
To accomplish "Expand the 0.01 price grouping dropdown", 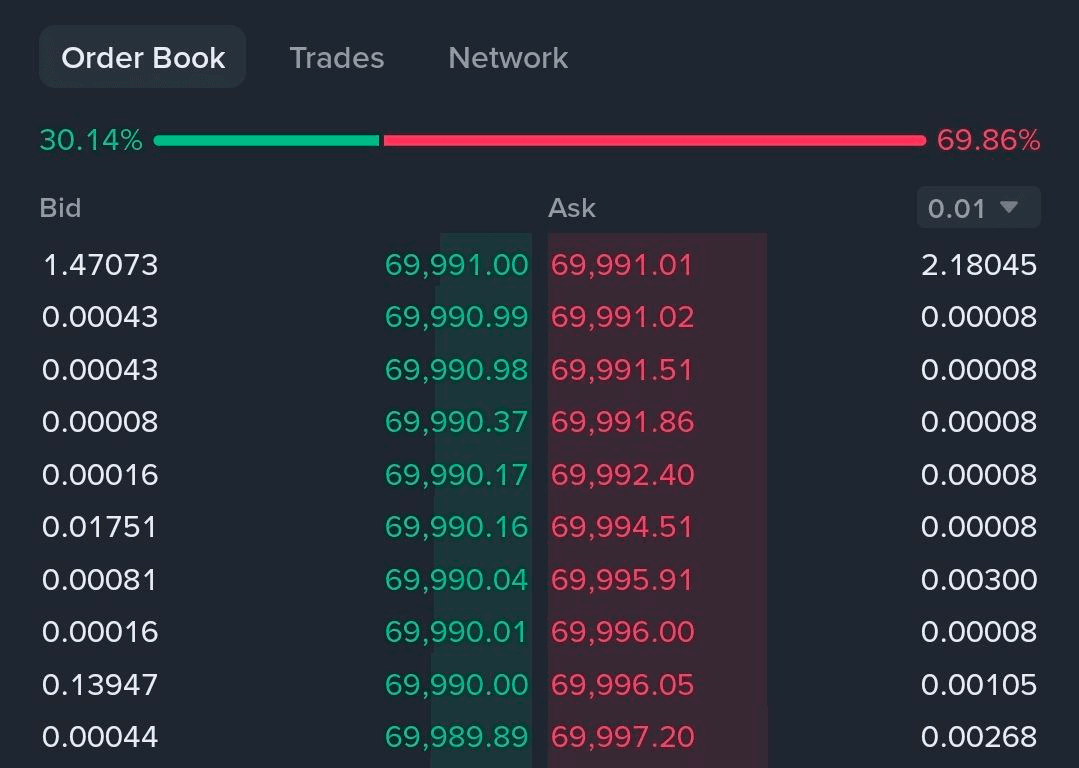I will 977,208.
